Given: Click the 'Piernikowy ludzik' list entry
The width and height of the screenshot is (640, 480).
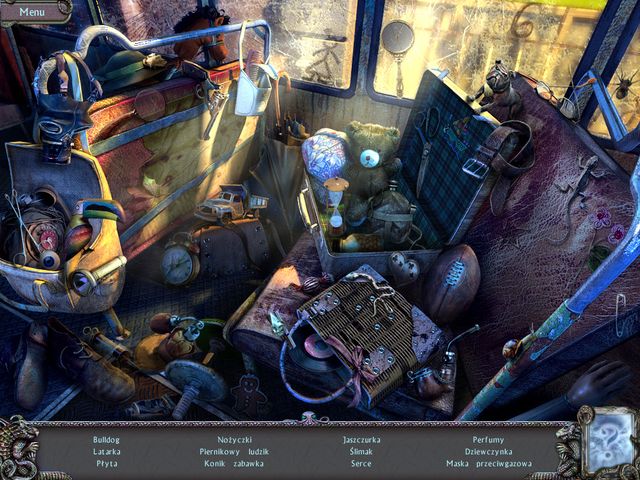Looking at the screenshot, I should point(234,452).
